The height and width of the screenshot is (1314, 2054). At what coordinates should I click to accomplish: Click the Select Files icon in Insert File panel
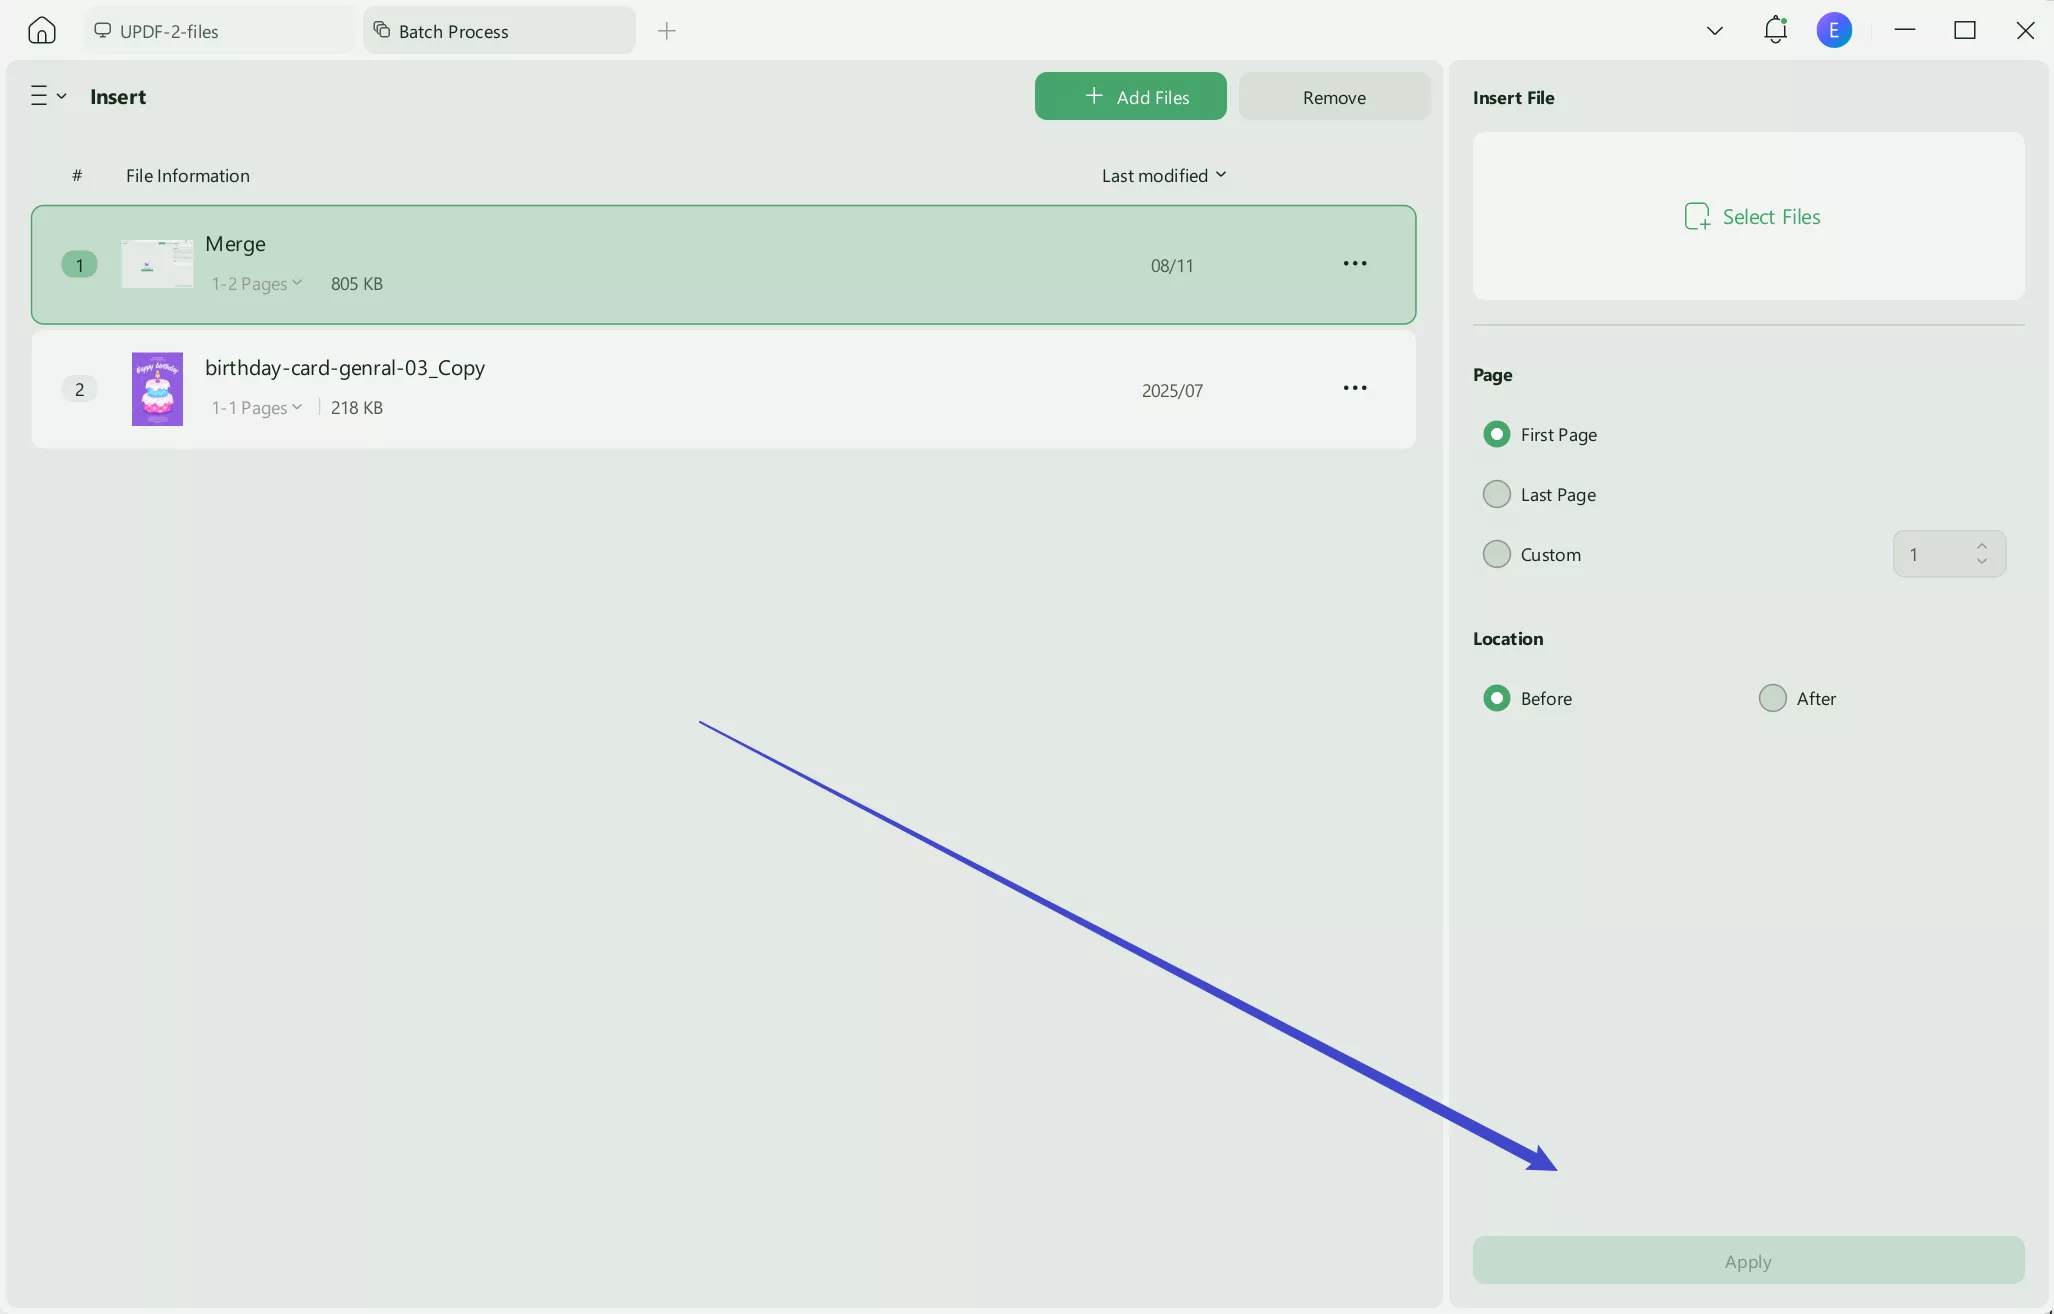click(x=1695, y=215)
